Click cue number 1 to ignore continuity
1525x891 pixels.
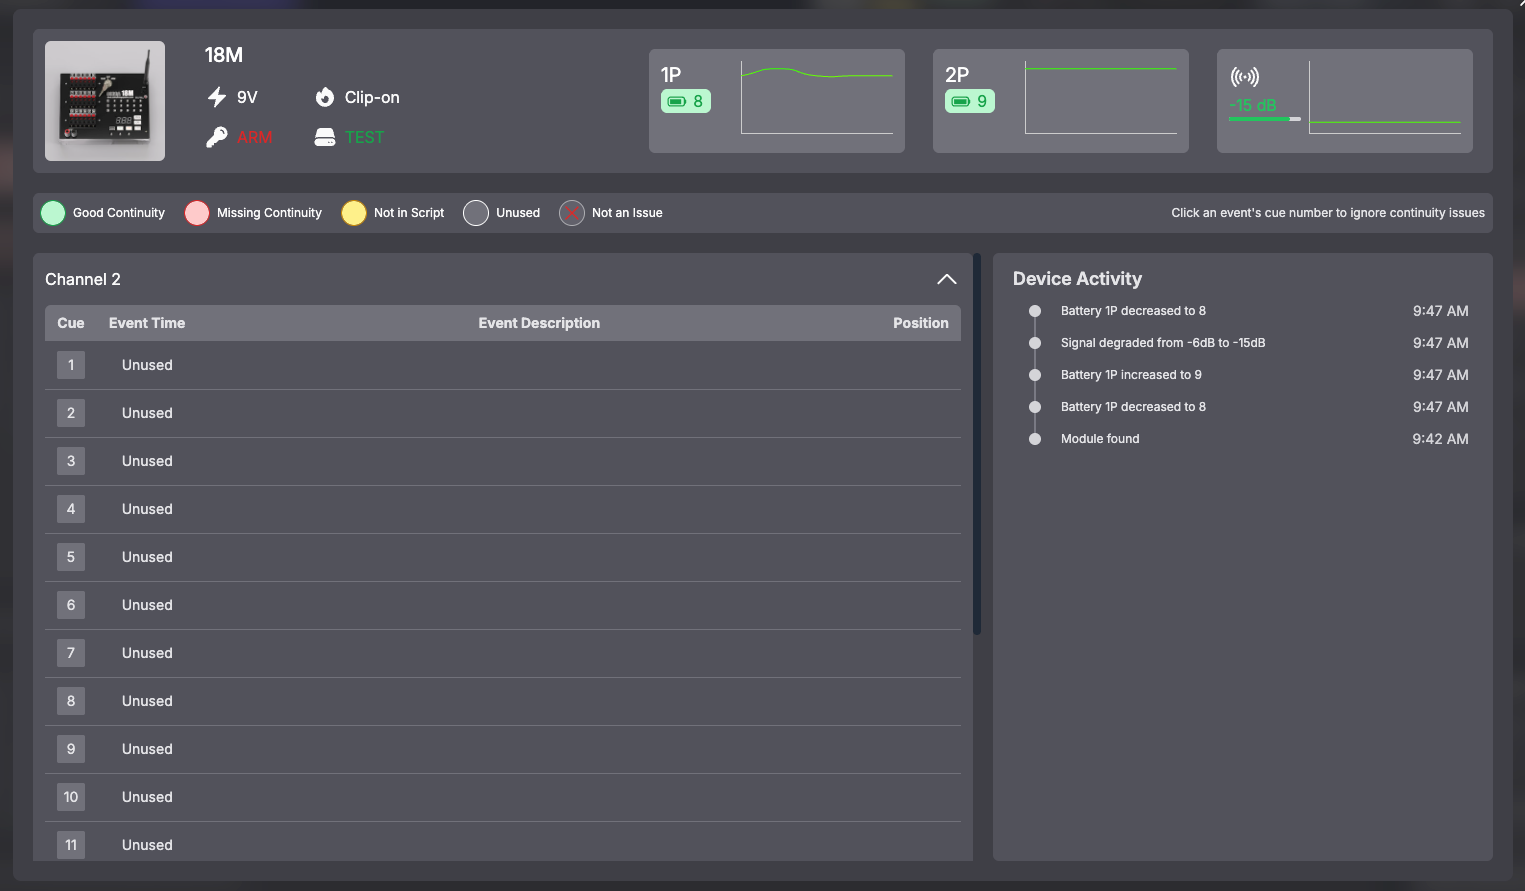pos(71,365)
